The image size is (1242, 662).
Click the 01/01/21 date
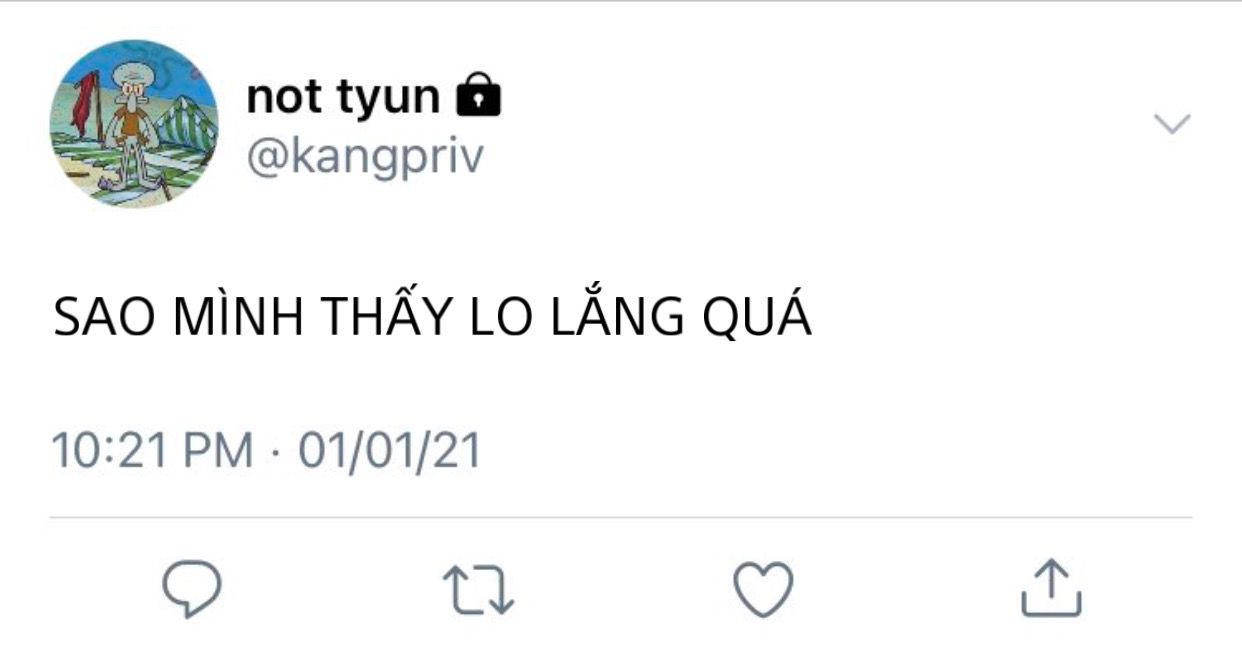point(391,450)
